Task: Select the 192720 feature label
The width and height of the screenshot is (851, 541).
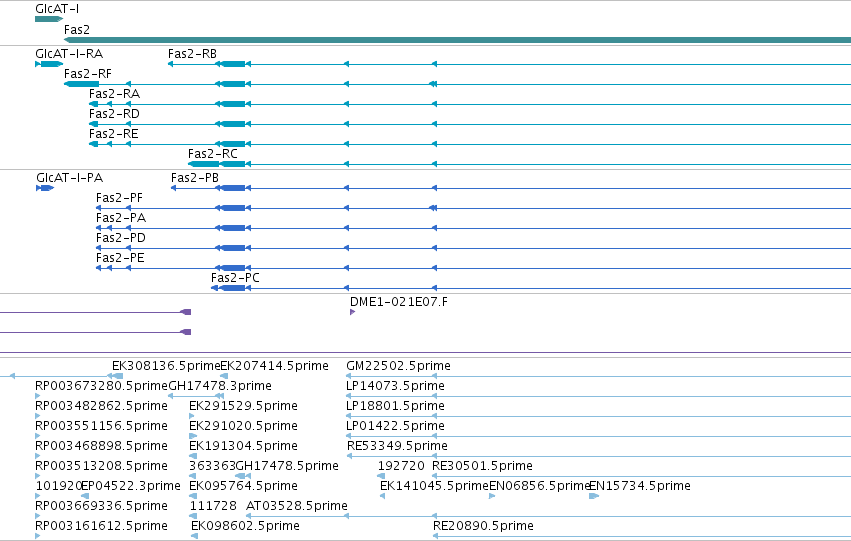Action: [x=401, y=467]
